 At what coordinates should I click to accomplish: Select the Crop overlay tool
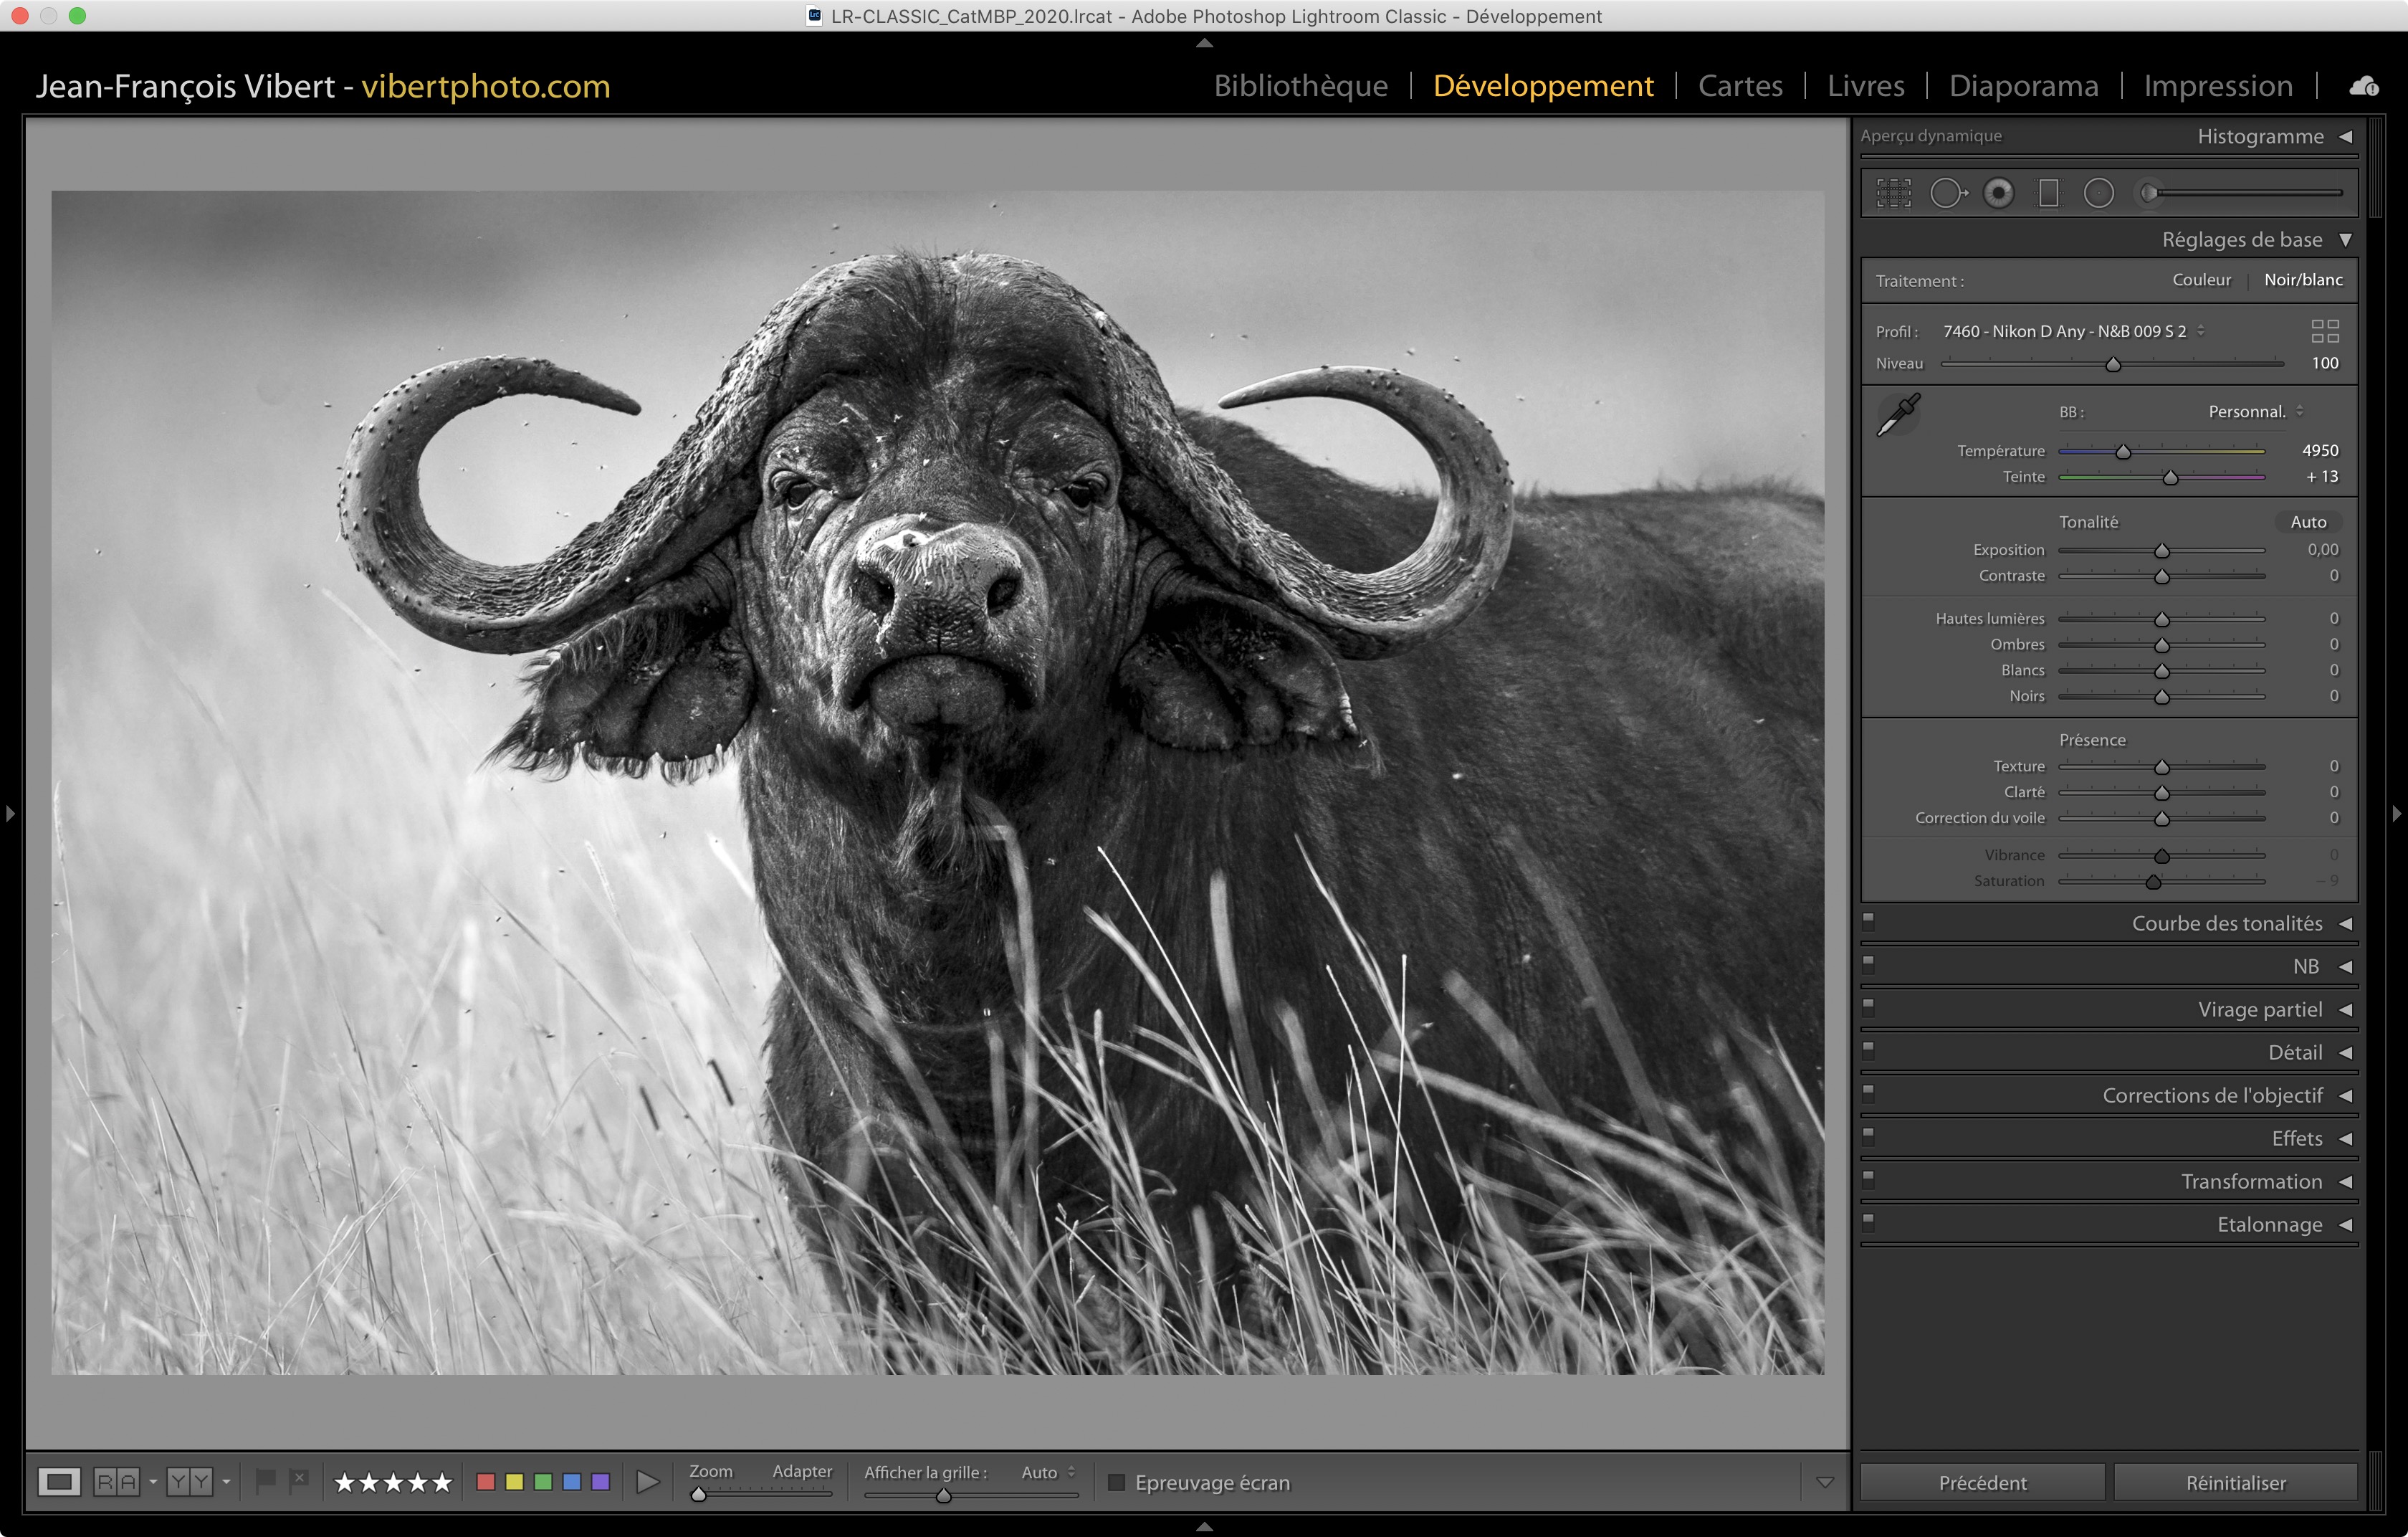(x=1893, y=193)
